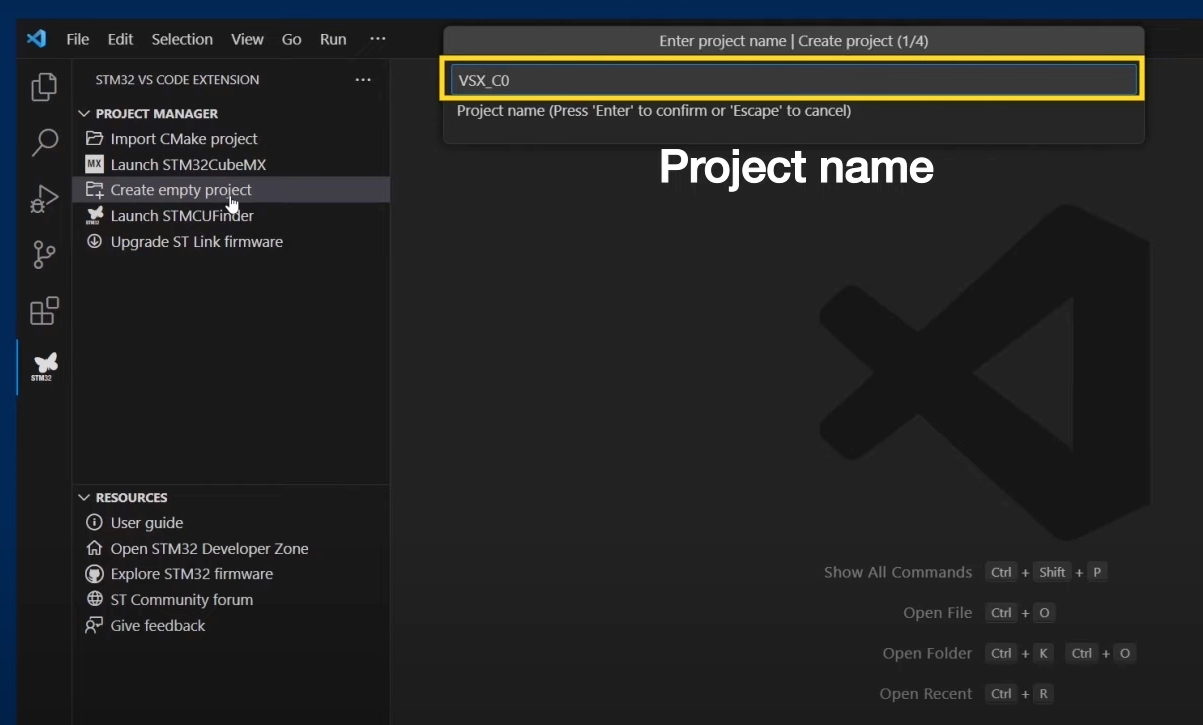Click the MX icon beside Launch STM32CubeMX

pos(94,164)
